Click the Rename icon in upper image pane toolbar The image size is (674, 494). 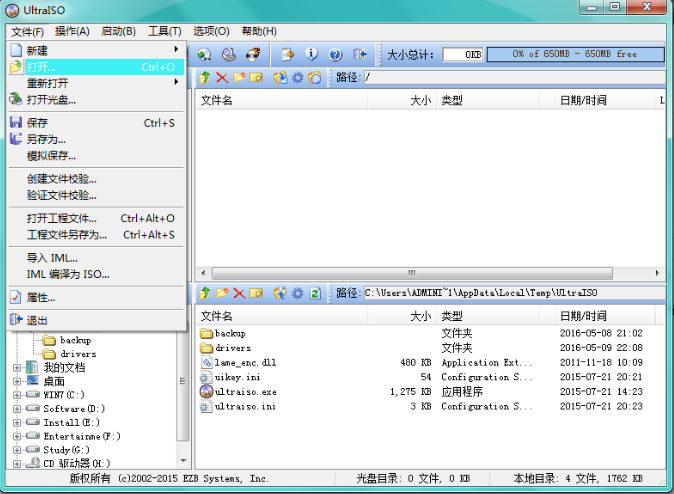(256, 77)
